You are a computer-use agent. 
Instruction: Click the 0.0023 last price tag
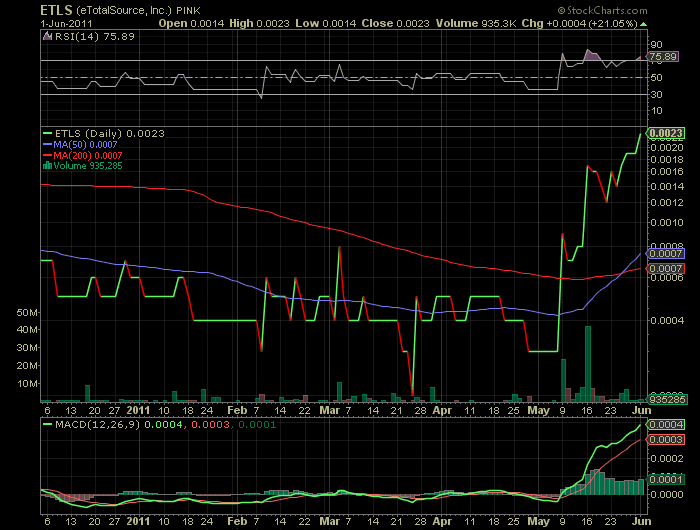coord(665,133)
